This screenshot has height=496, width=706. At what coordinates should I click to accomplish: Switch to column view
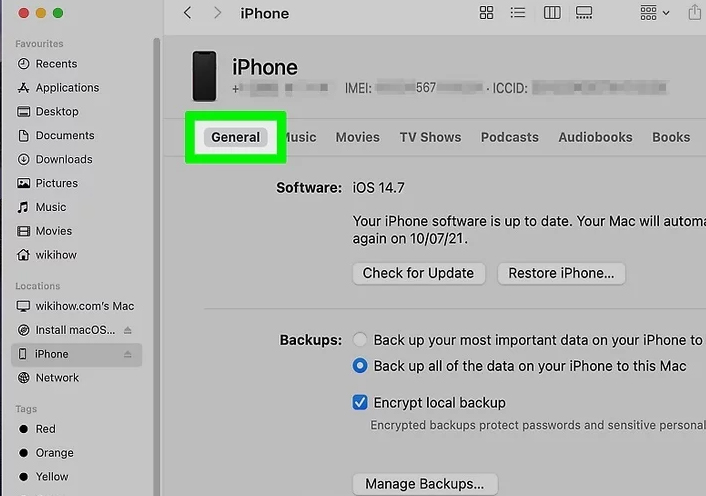(552, 13)
